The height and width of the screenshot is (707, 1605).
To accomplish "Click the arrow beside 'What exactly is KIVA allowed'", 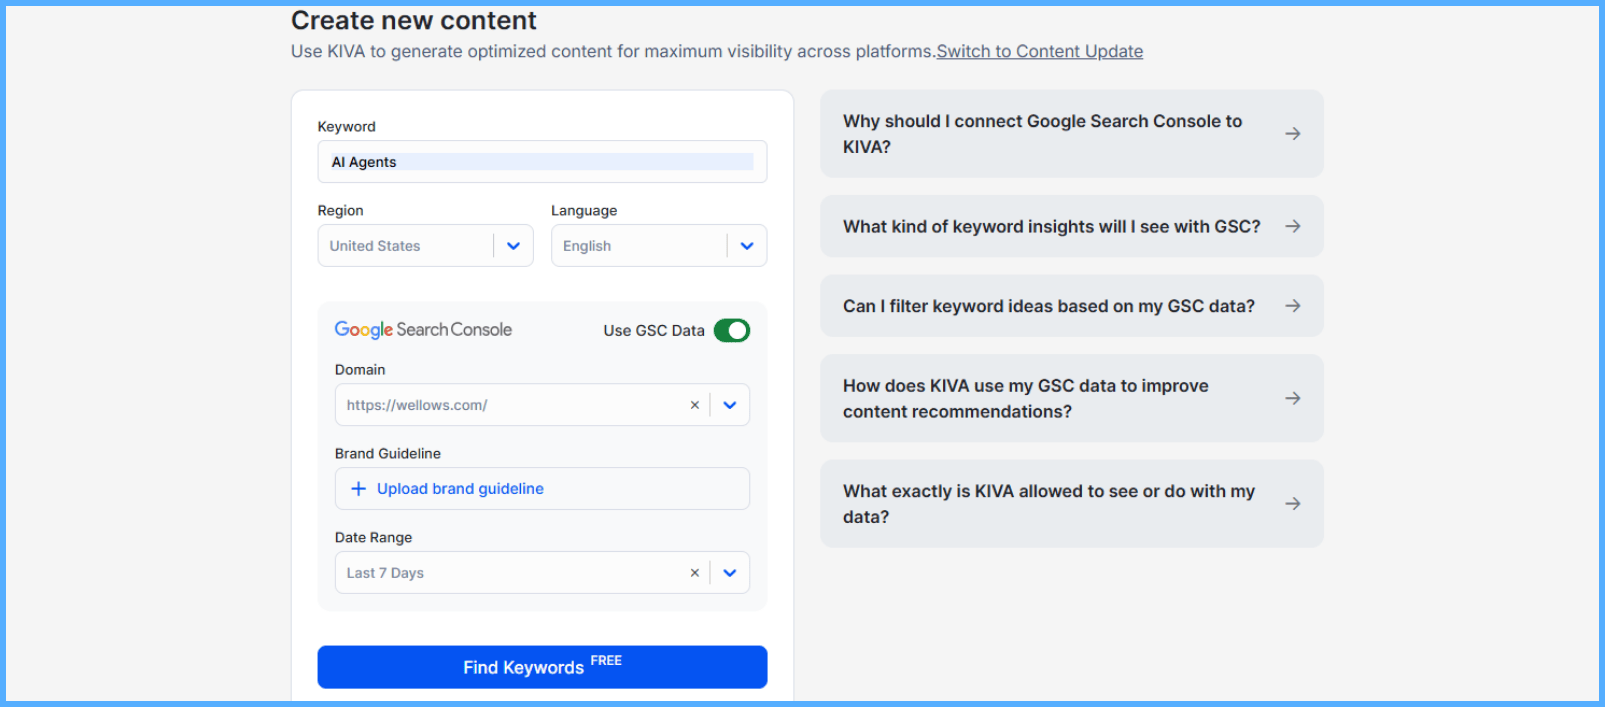I will tap(1292, 503).
